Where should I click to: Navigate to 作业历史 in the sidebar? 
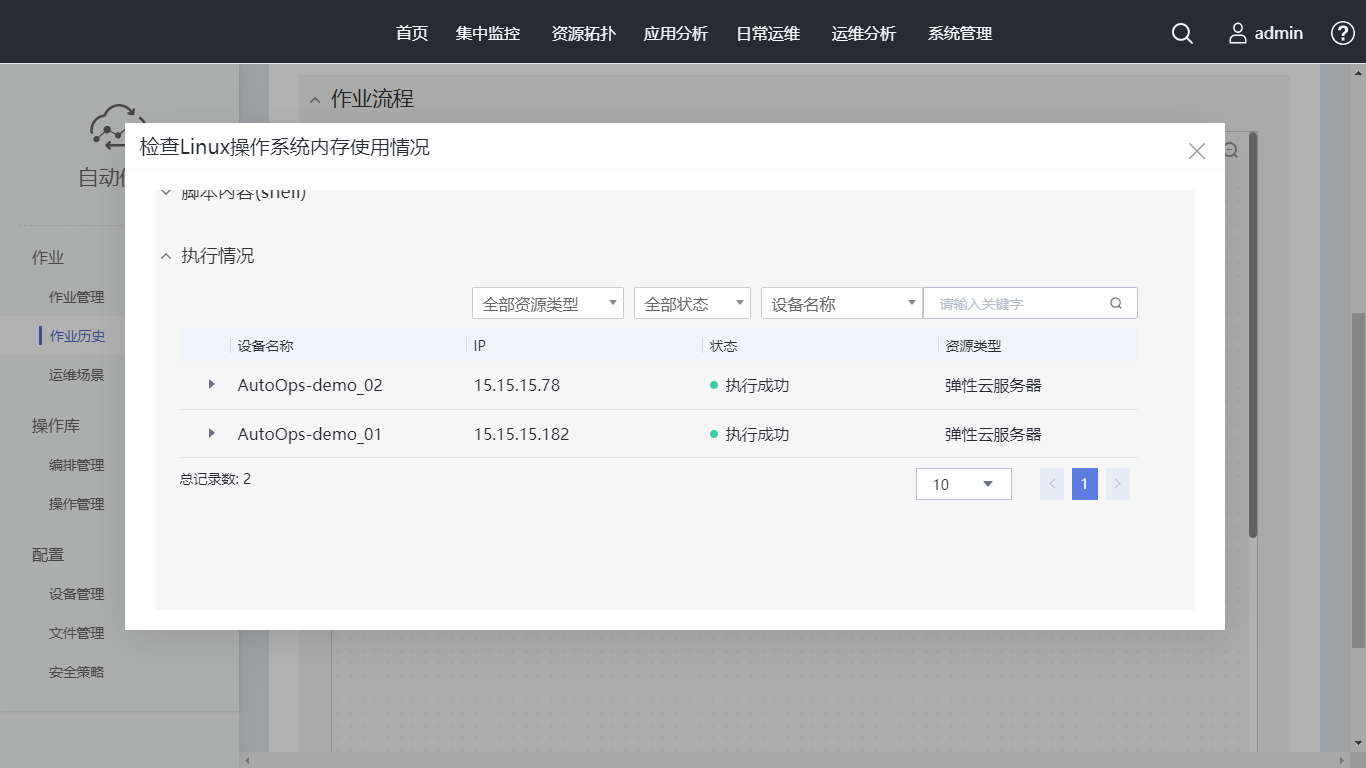click(x=77, y=336)
